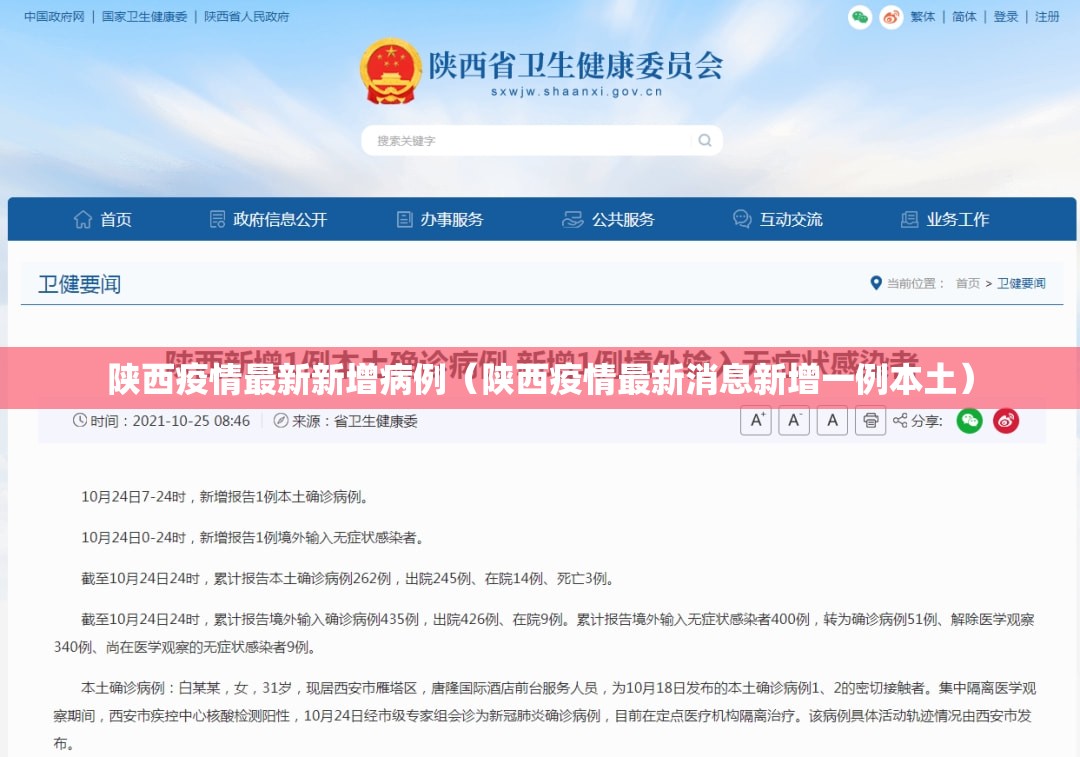Open 互动交流 navigation item
This screenshot has width=1080, height=757.
pos(791,220)
